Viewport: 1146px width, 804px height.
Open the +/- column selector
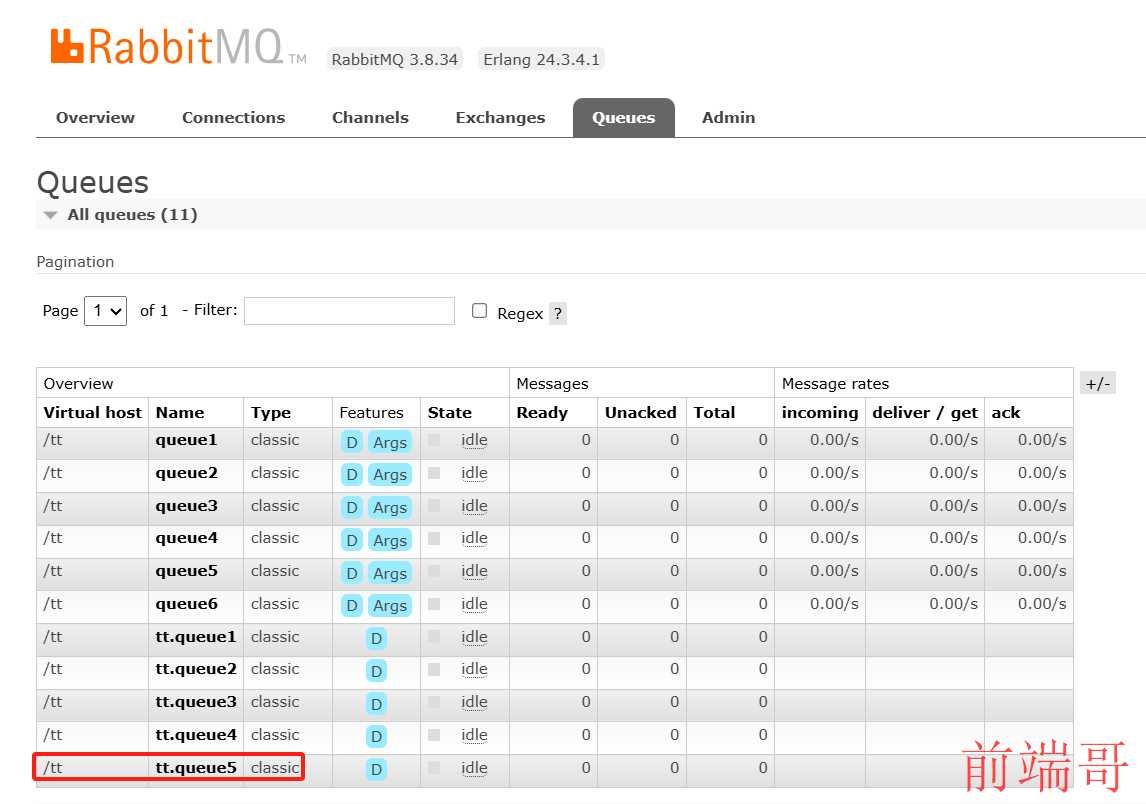click(x=1097, y=383)
